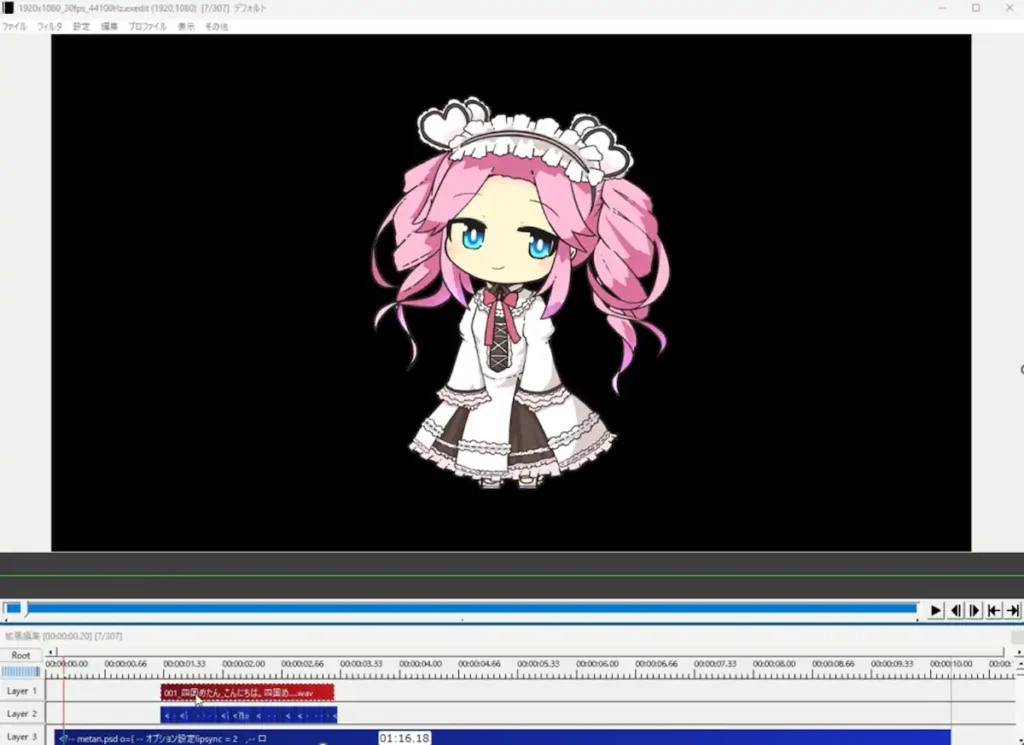Click timeline scroll left arrow
This screenshot has width=1024, height=745.
click(x=51, y=652)
